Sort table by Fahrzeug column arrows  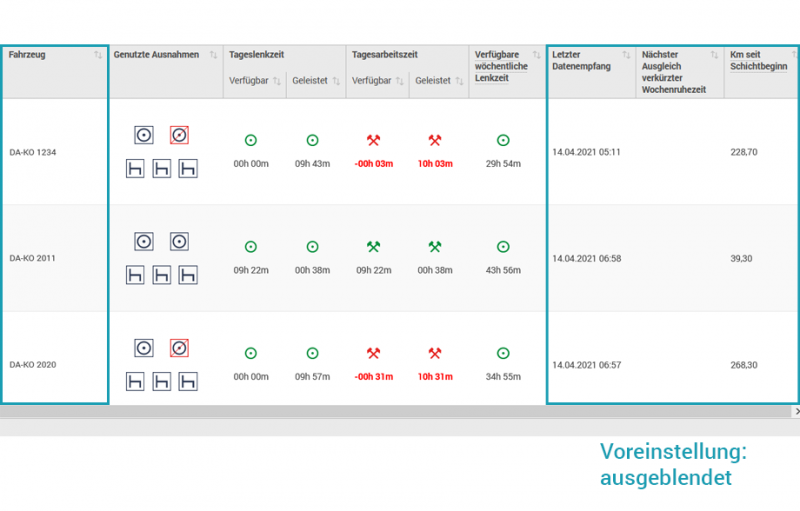[x=98, y=55]
